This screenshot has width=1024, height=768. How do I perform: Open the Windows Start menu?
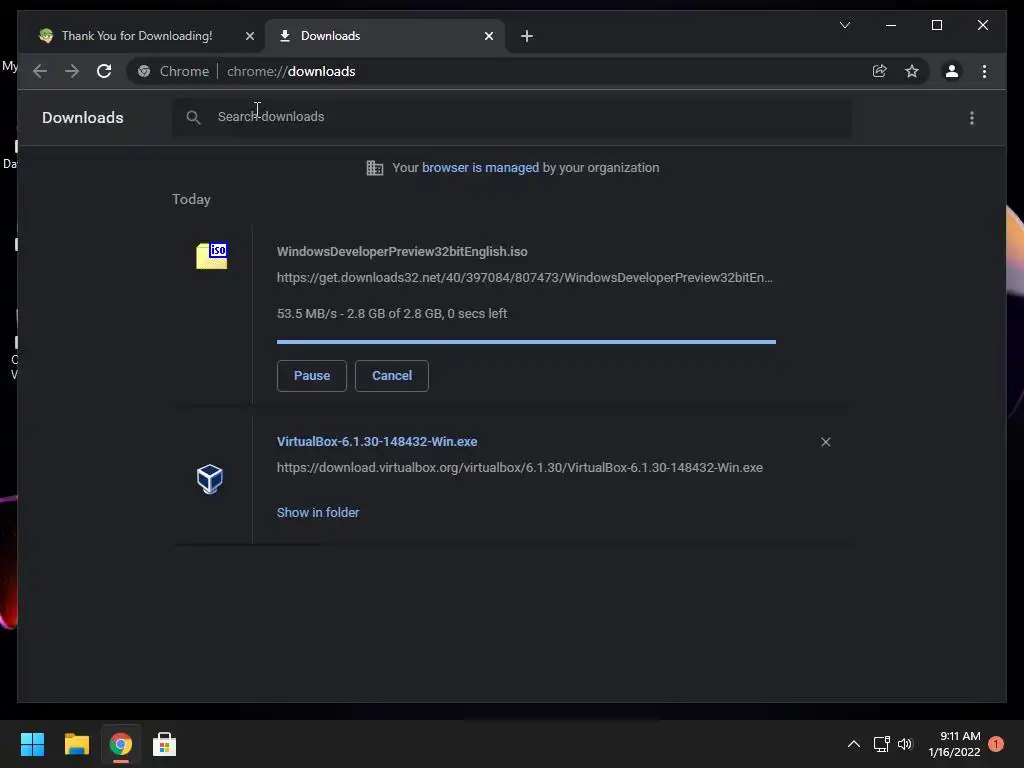coord(32,744)
